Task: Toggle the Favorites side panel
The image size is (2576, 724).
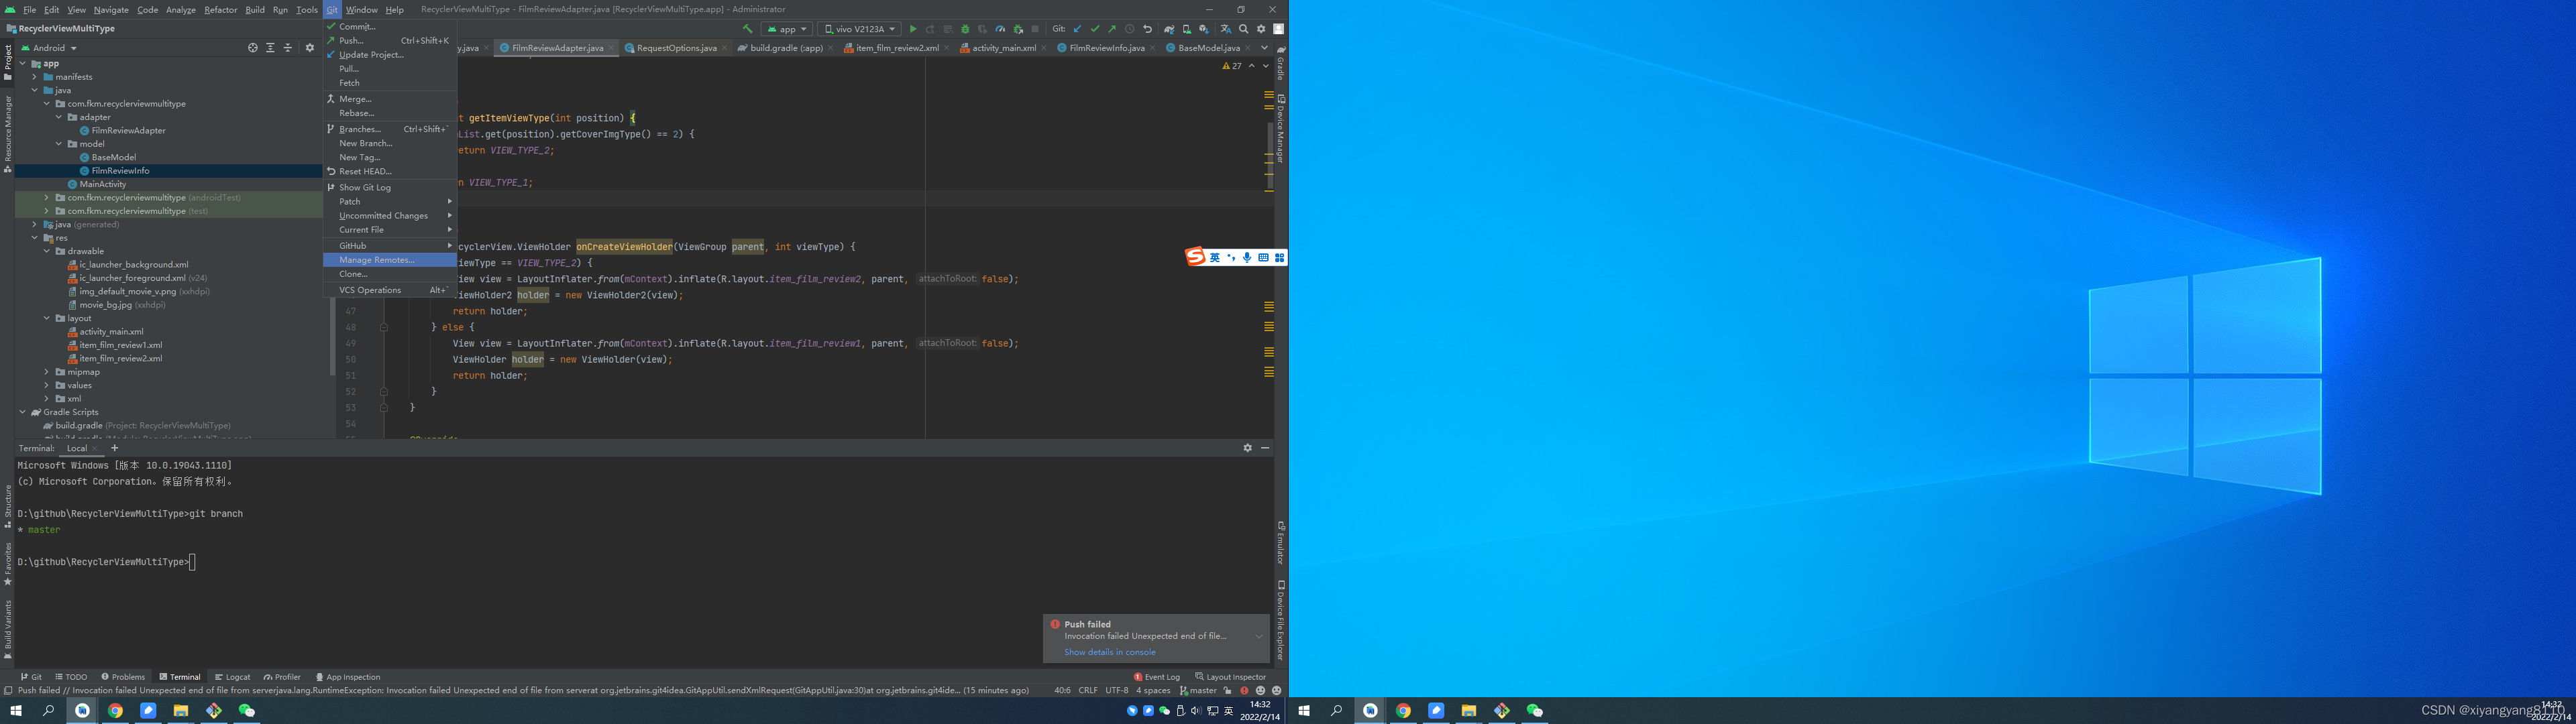Action: point(8,564)
